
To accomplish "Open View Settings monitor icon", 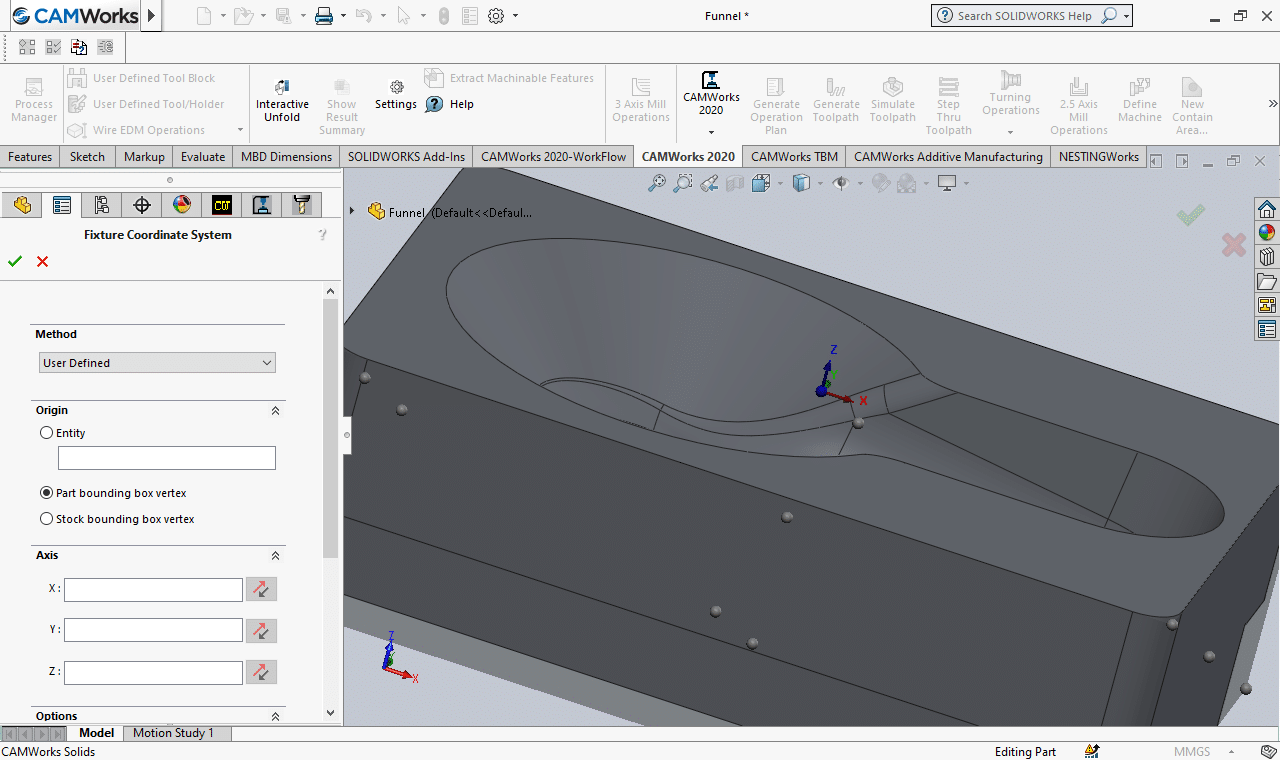I will pyautogui.click(x=946, y=183).
